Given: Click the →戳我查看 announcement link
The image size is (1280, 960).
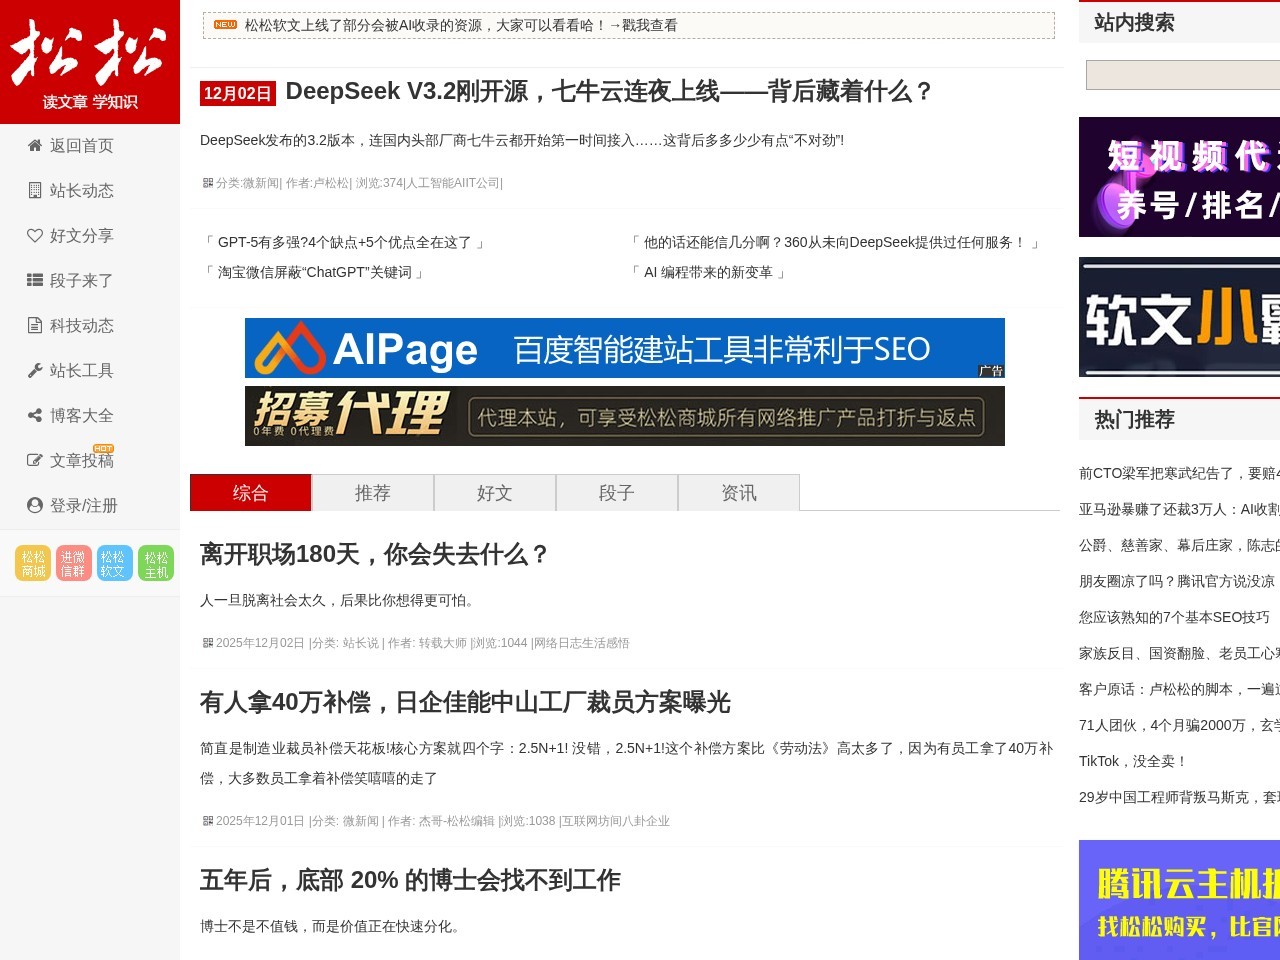Looking at the screenshot, I should click(x=645, y=25).
